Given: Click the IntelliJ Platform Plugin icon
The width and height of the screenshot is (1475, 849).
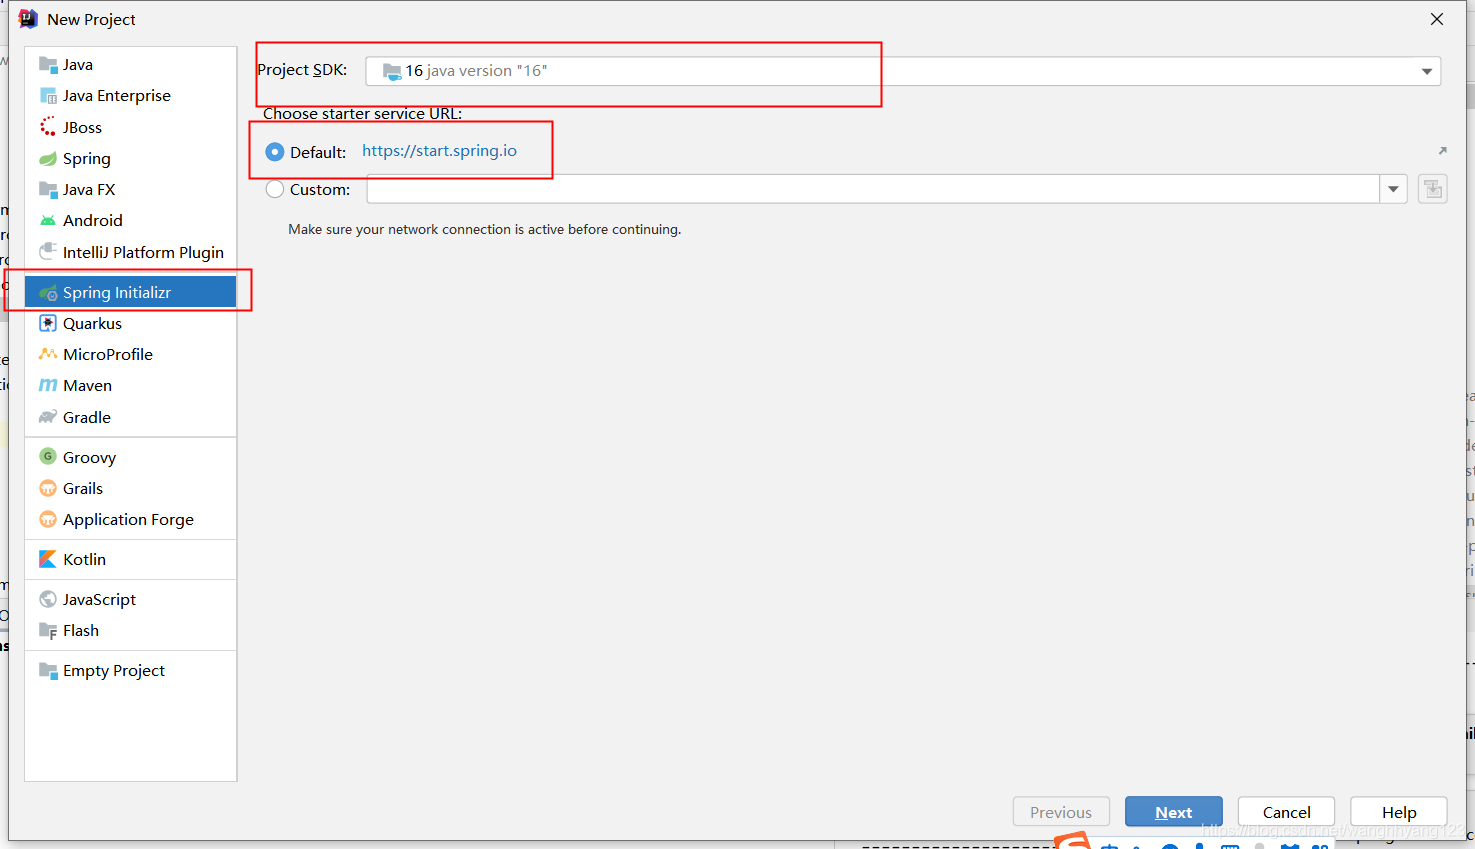Looking at the screenshot, I should click(x=48, y=252).
